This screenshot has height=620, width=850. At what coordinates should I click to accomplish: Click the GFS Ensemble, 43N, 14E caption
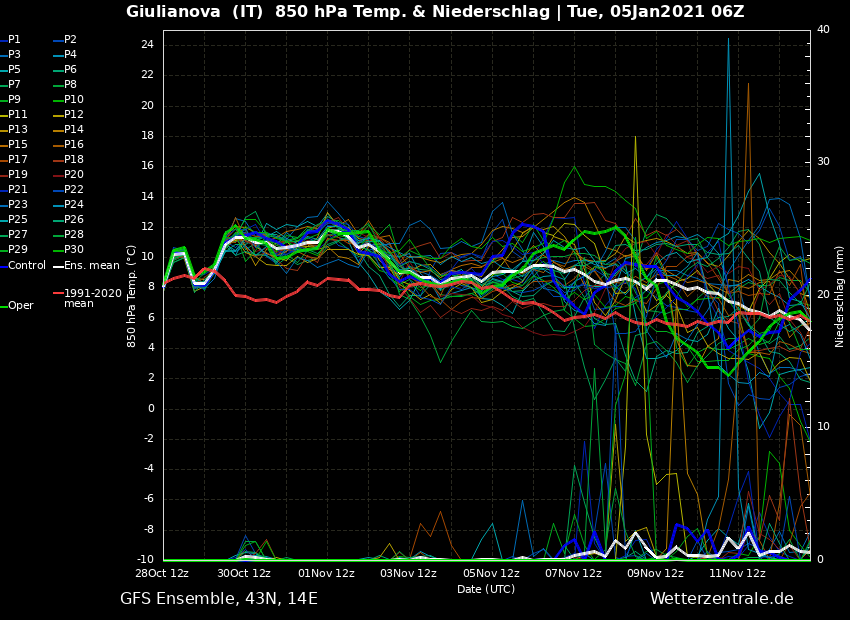coord(219,599)
